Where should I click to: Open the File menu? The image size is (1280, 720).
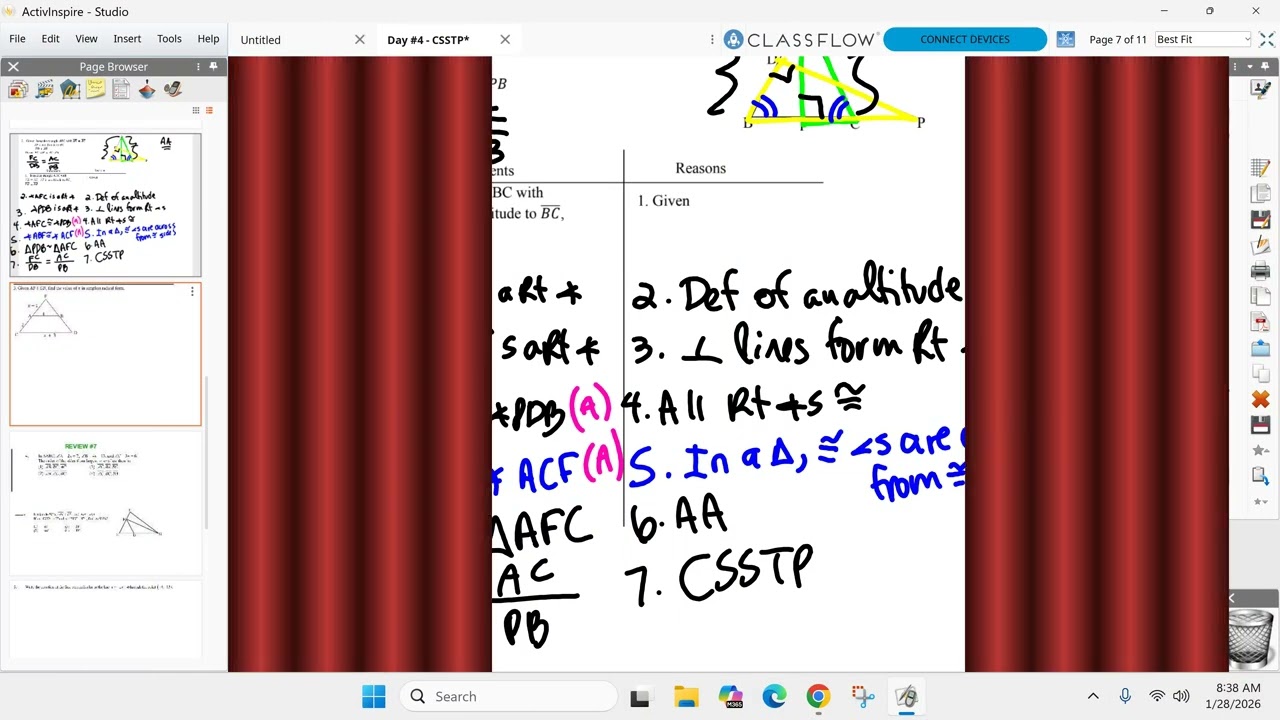pos(17,39)
